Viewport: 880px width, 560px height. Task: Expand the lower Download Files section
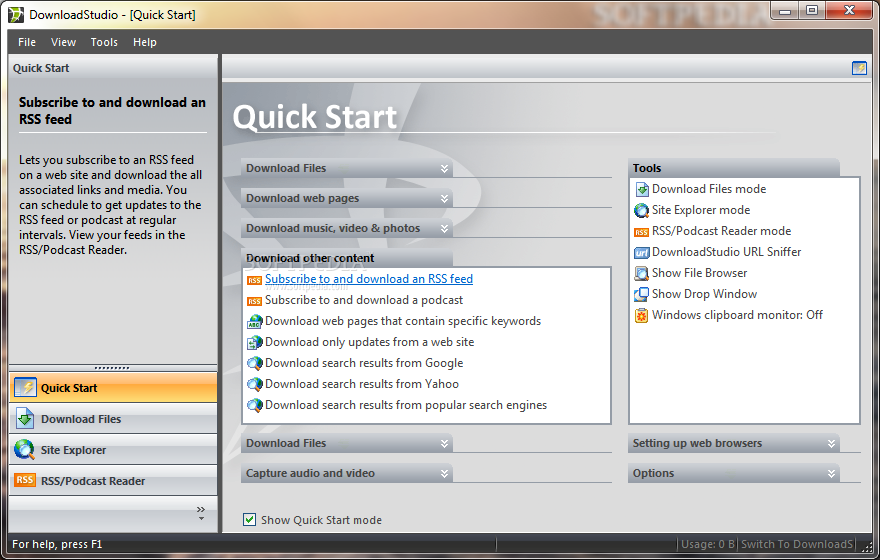coord(444,443)
